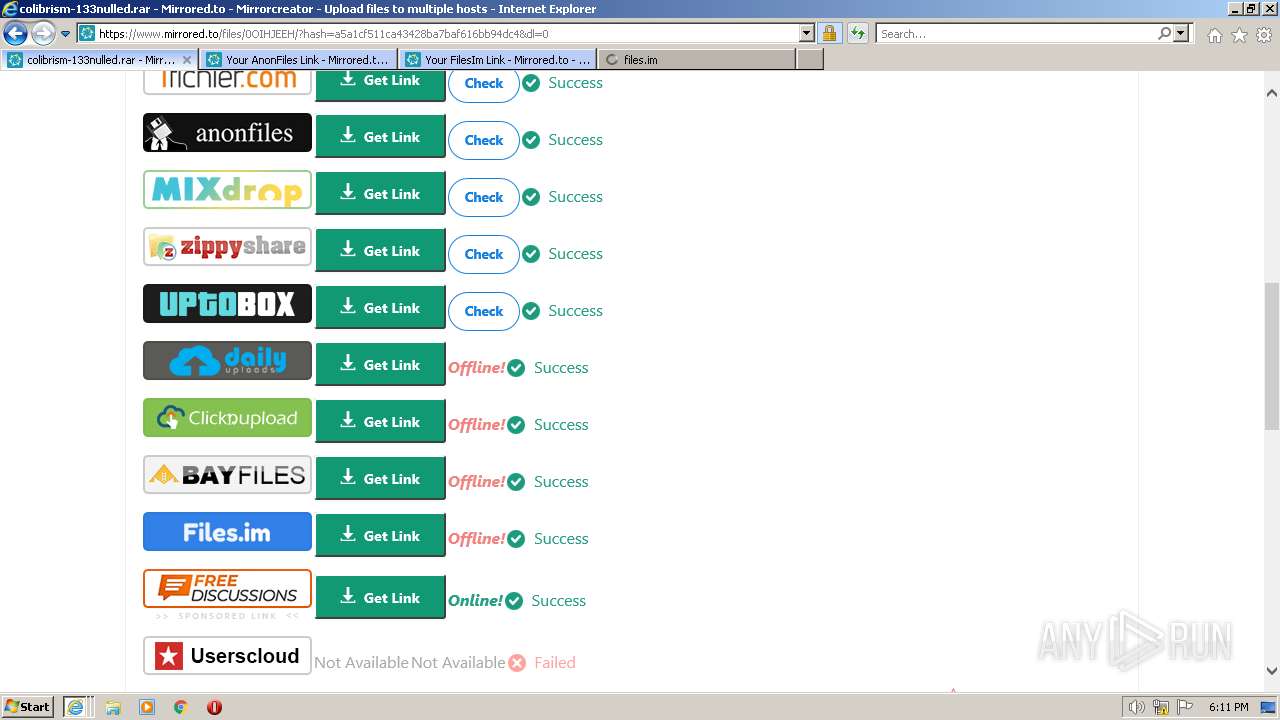Go back with the browser Back button

point(15,34)
